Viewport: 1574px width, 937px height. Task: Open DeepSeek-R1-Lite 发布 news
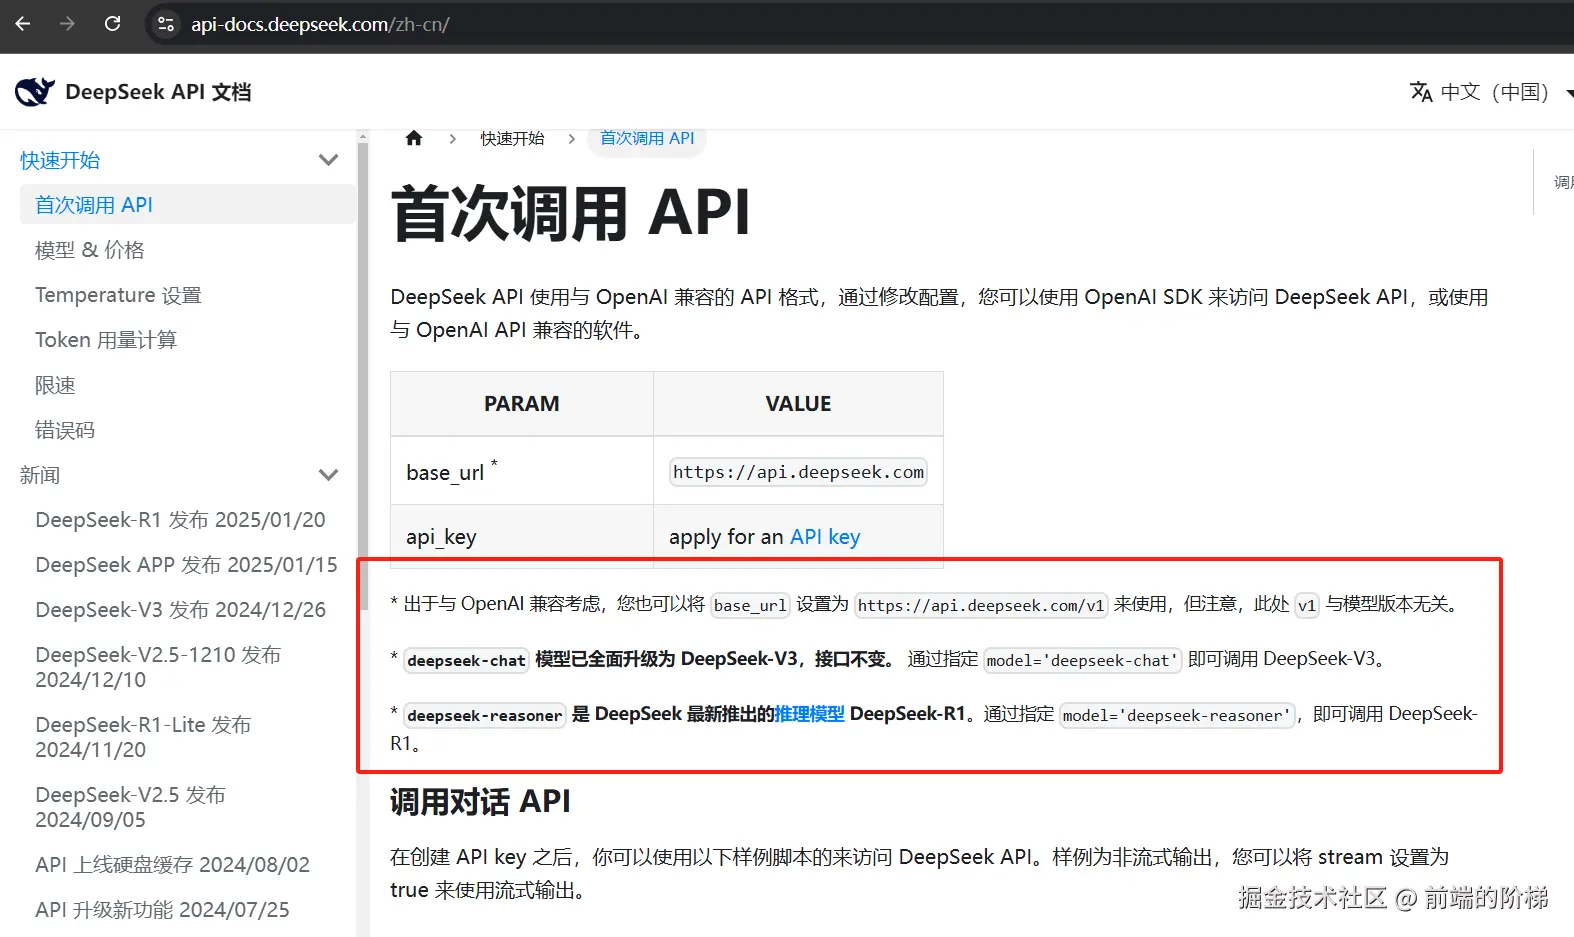click(143, 737)
